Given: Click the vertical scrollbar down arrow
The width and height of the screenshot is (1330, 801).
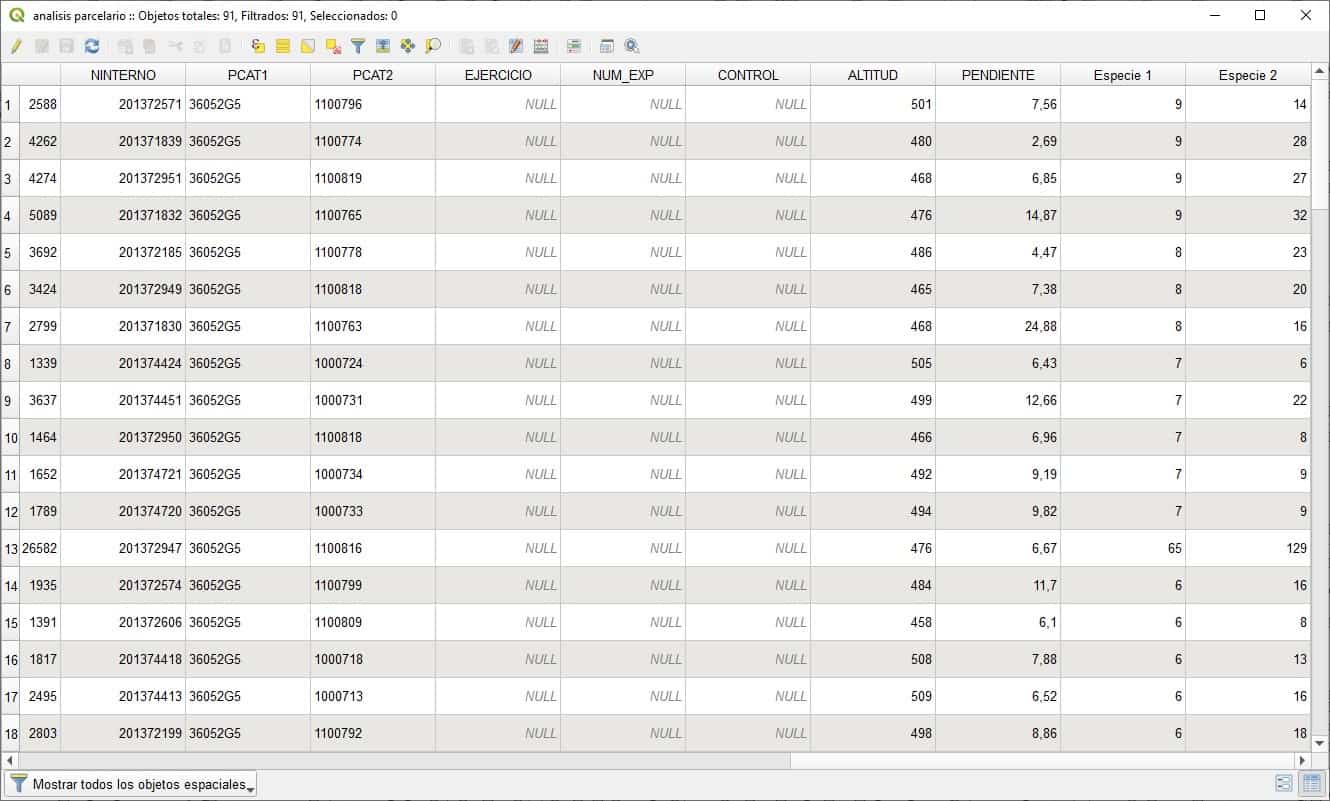Looking at the screenshot, I should [1319, 743].
